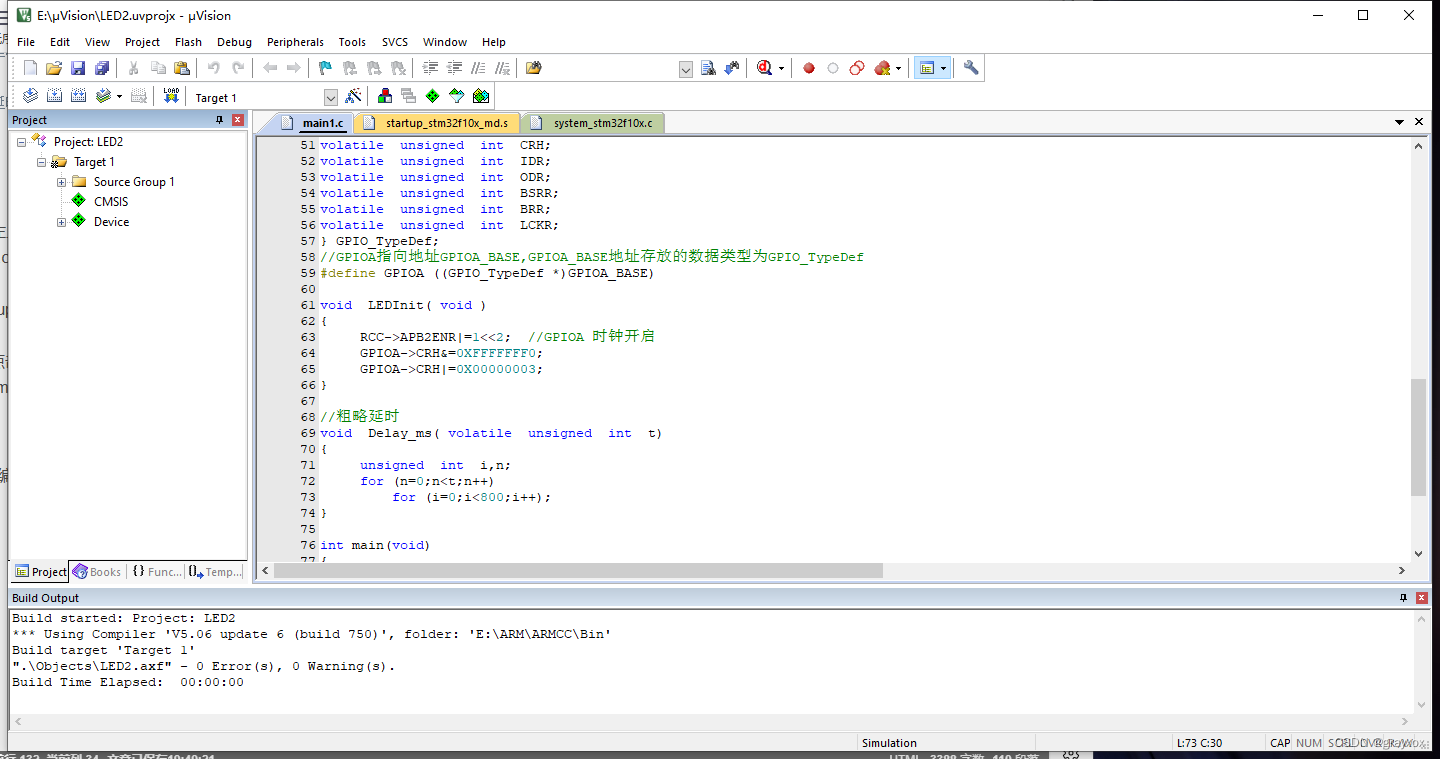Viewport: 1440px width, 759px height.
Task: Expand the Device tree node
Action: [62, 222]
